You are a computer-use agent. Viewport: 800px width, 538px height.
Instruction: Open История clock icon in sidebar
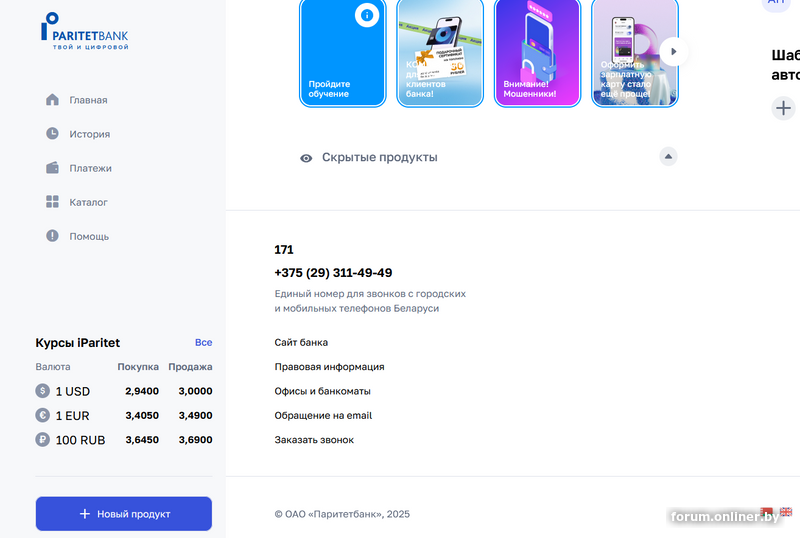[52, 133]
